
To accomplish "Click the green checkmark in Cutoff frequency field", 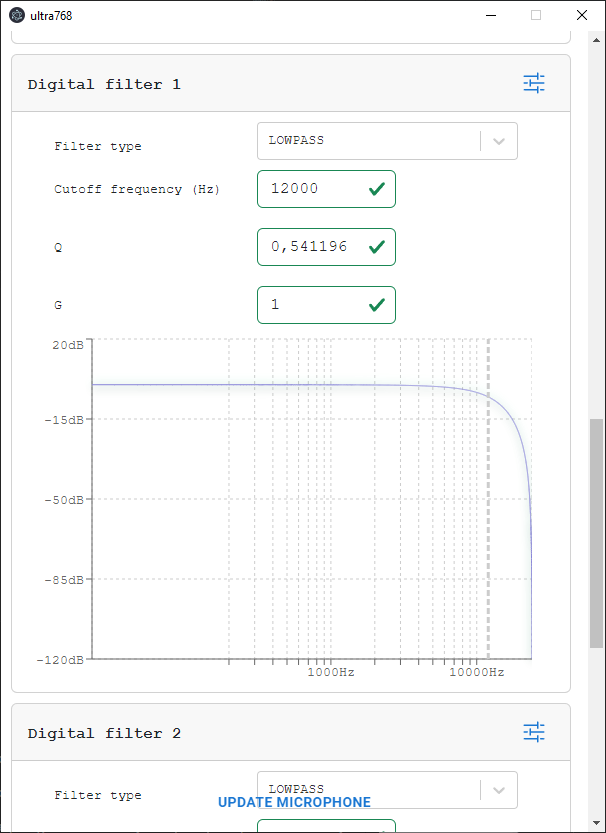I will tap(377, 189).
